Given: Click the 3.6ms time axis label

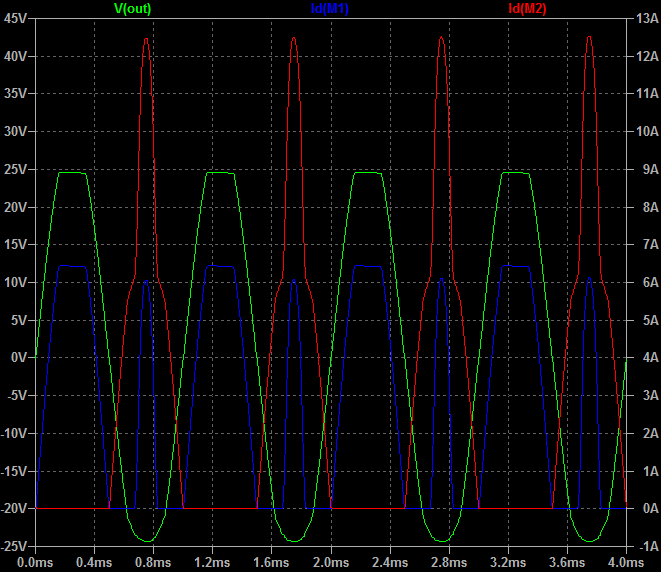Looking at the screenshot, I should [567, 563].
